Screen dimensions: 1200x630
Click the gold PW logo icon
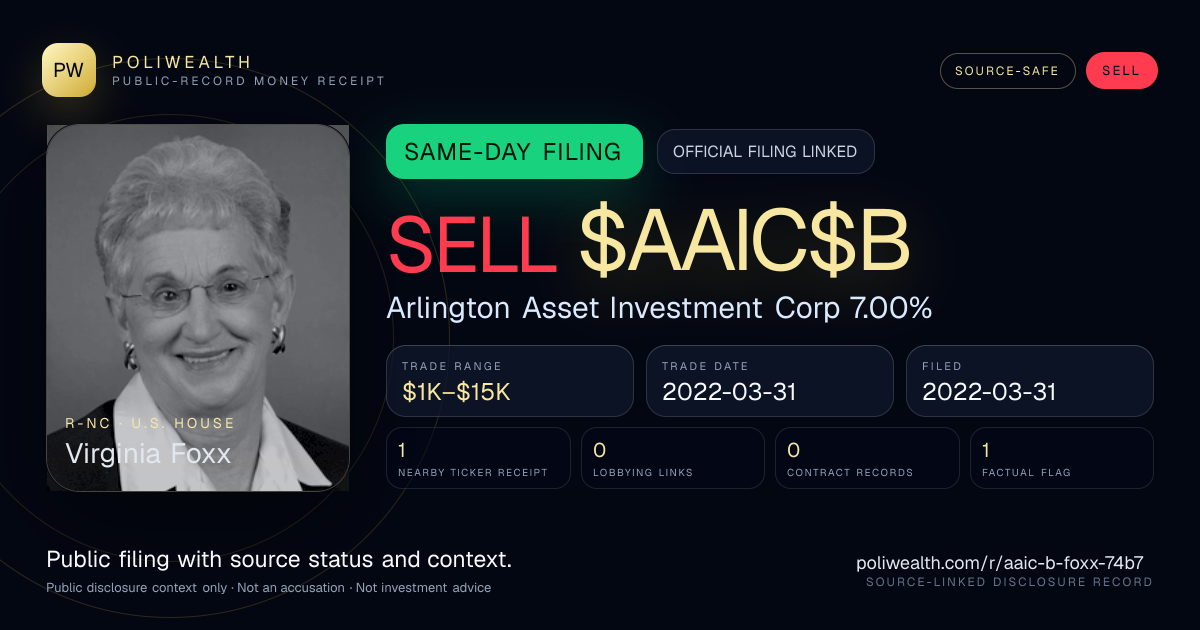[69, 70]
